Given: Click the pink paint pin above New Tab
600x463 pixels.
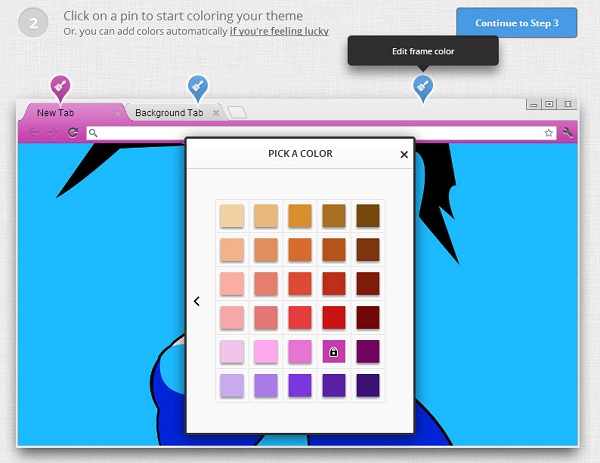Looking at the screenshot, I should pyautogui.click(x=60, y=87).
